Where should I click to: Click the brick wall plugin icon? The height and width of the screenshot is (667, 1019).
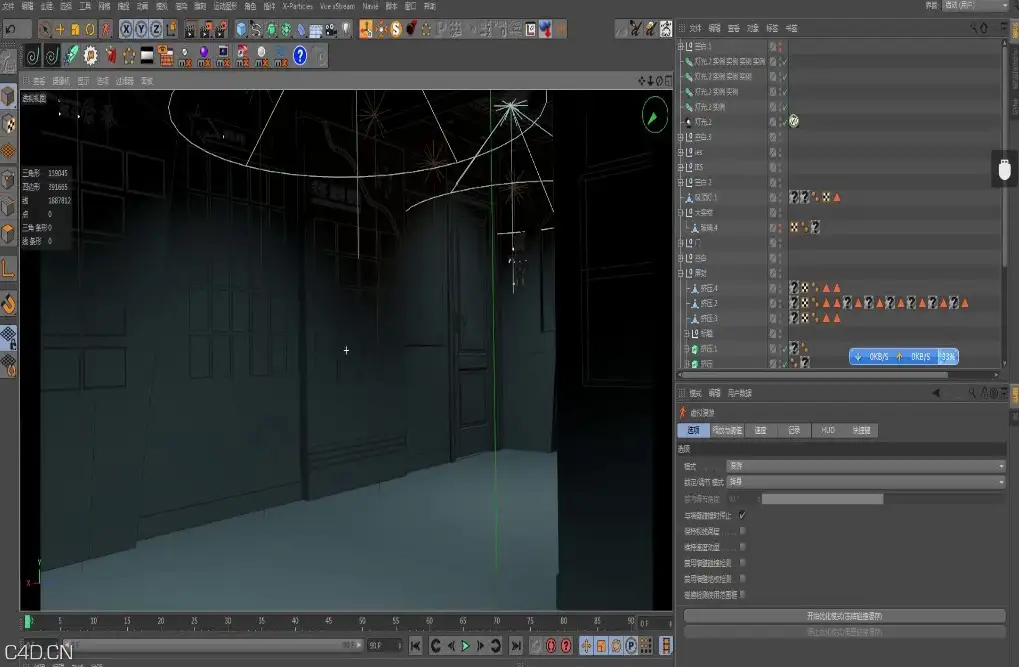pyautogui.click(x=166, y=56)
